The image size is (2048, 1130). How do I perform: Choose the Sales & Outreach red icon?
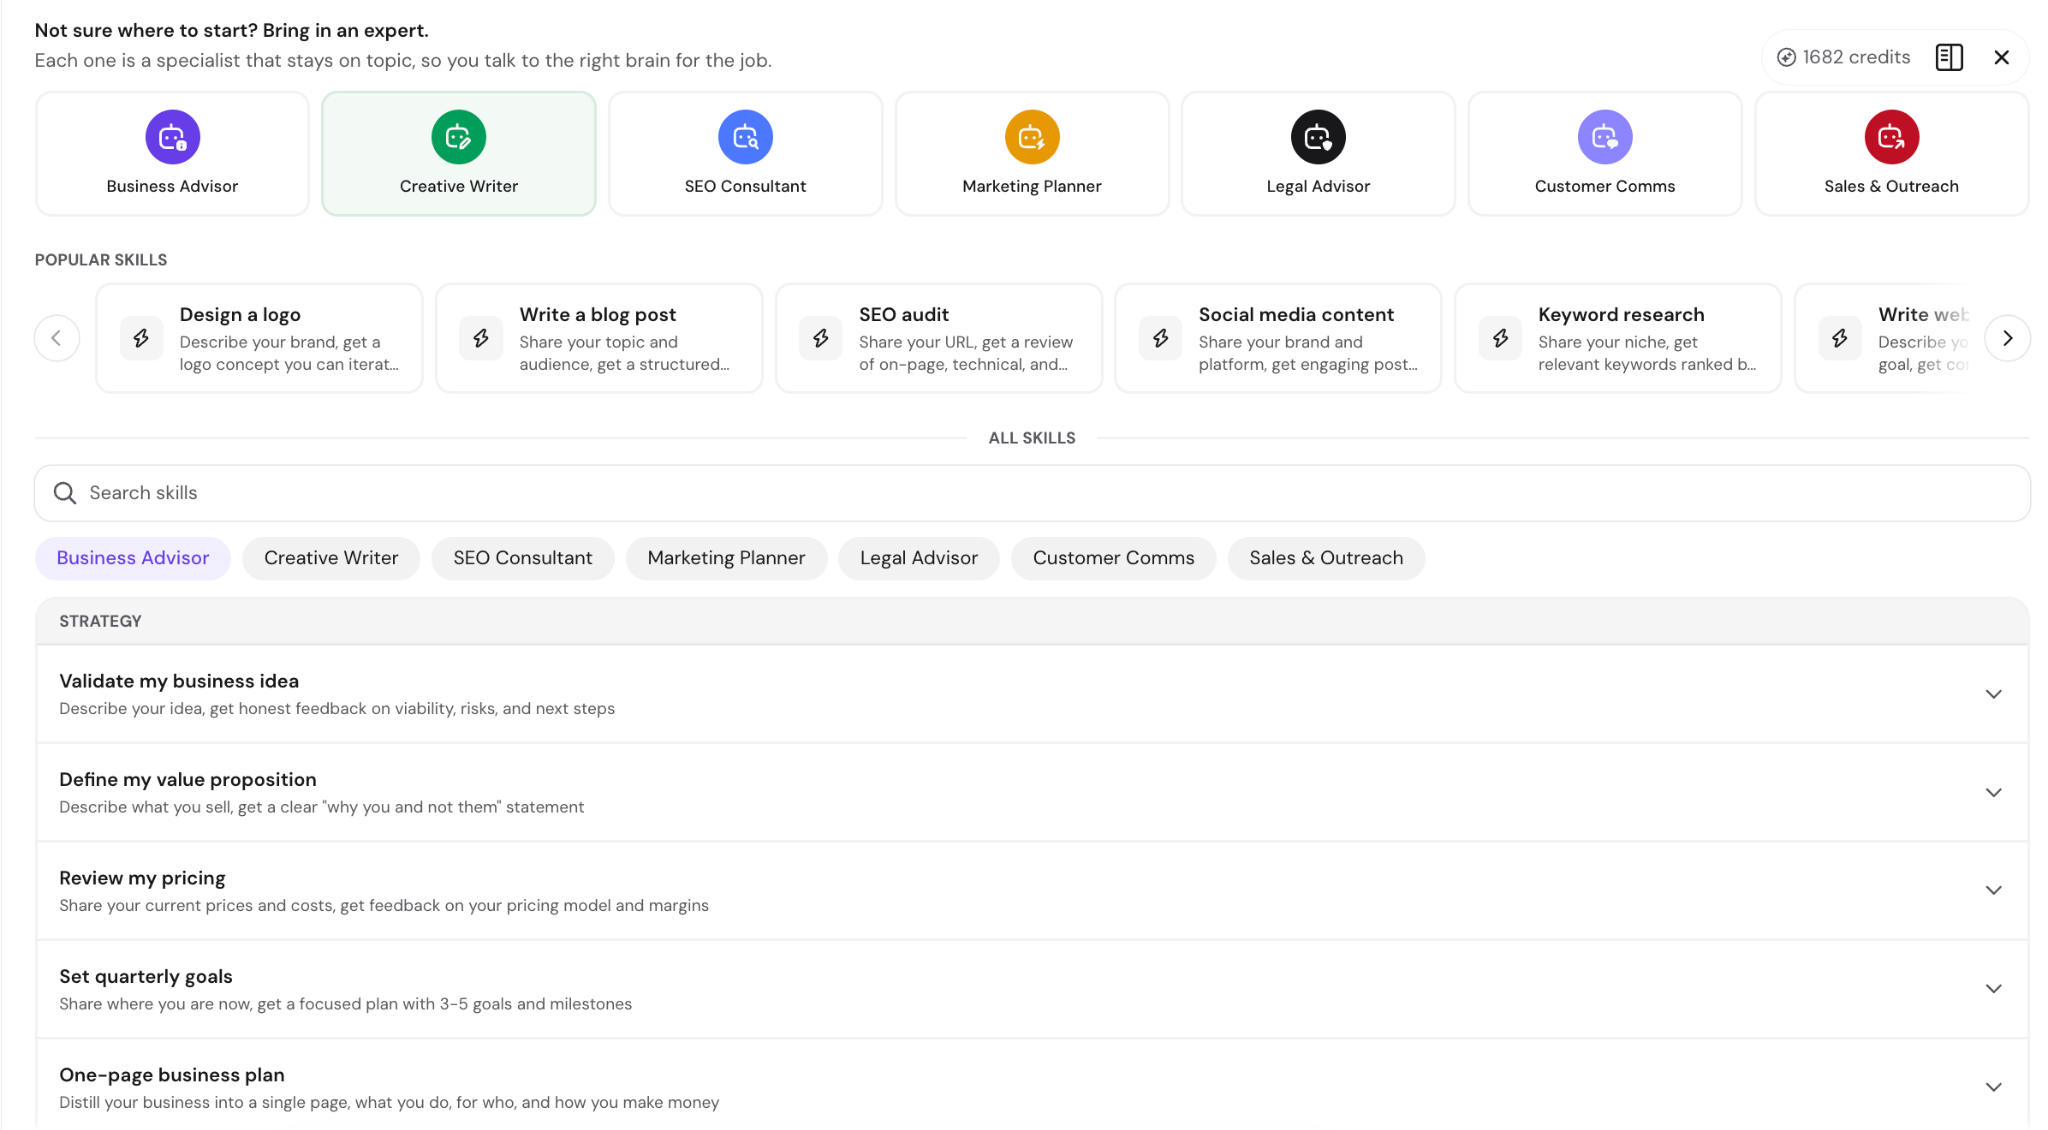[x=1891, y=137]
